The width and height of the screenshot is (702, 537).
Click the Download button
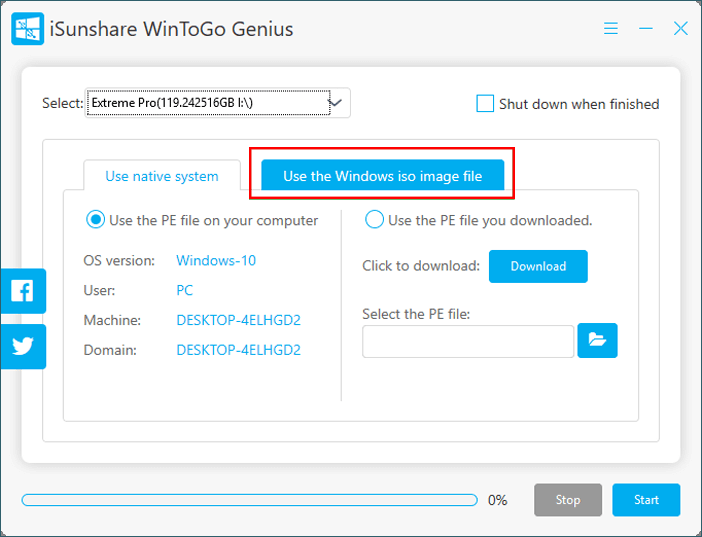tap(538, 266)
